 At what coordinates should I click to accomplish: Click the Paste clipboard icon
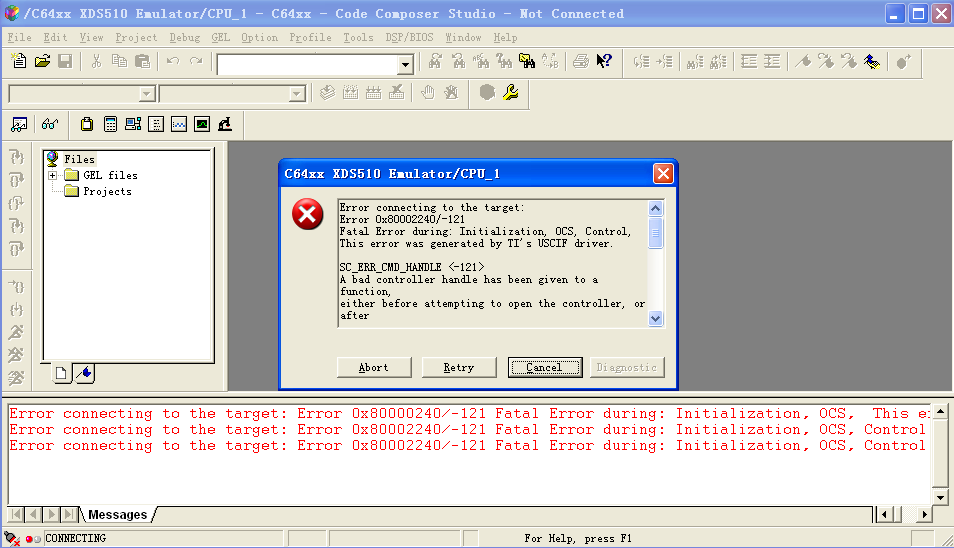tap(142, 61)
